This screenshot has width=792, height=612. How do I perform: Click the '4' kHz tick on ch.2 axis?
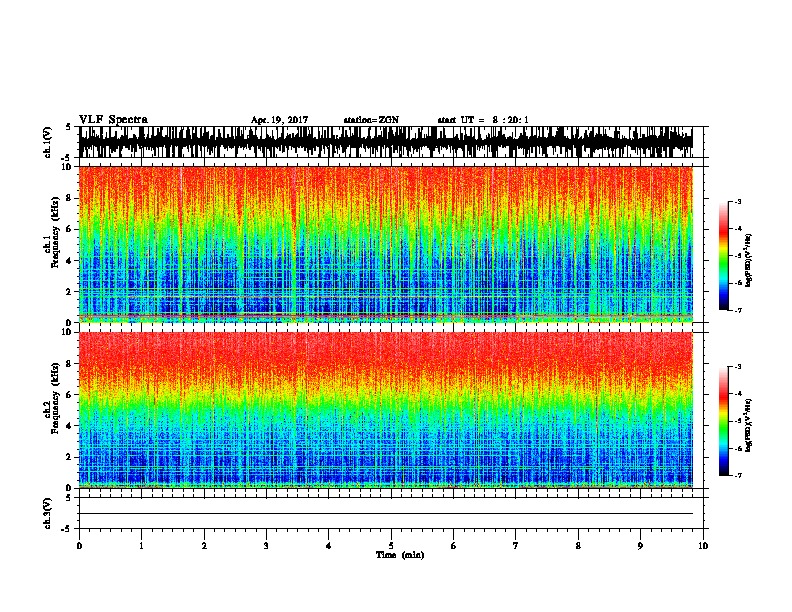pyautogui.click(x=70, y=426)
